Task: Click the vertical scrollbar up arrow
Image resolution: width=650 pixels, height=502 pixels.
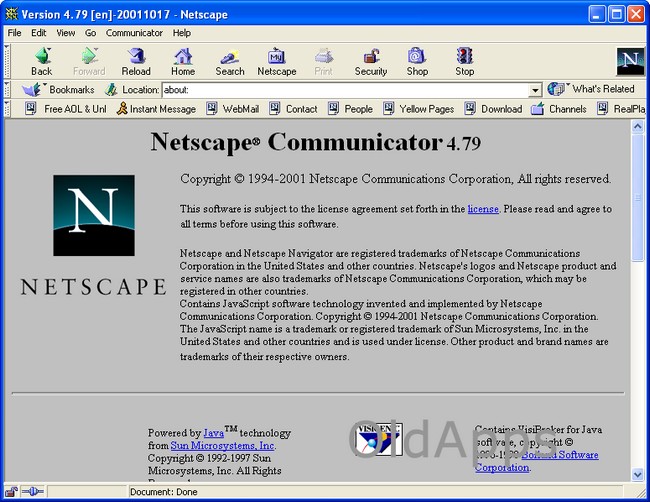Action: point(638,126)
